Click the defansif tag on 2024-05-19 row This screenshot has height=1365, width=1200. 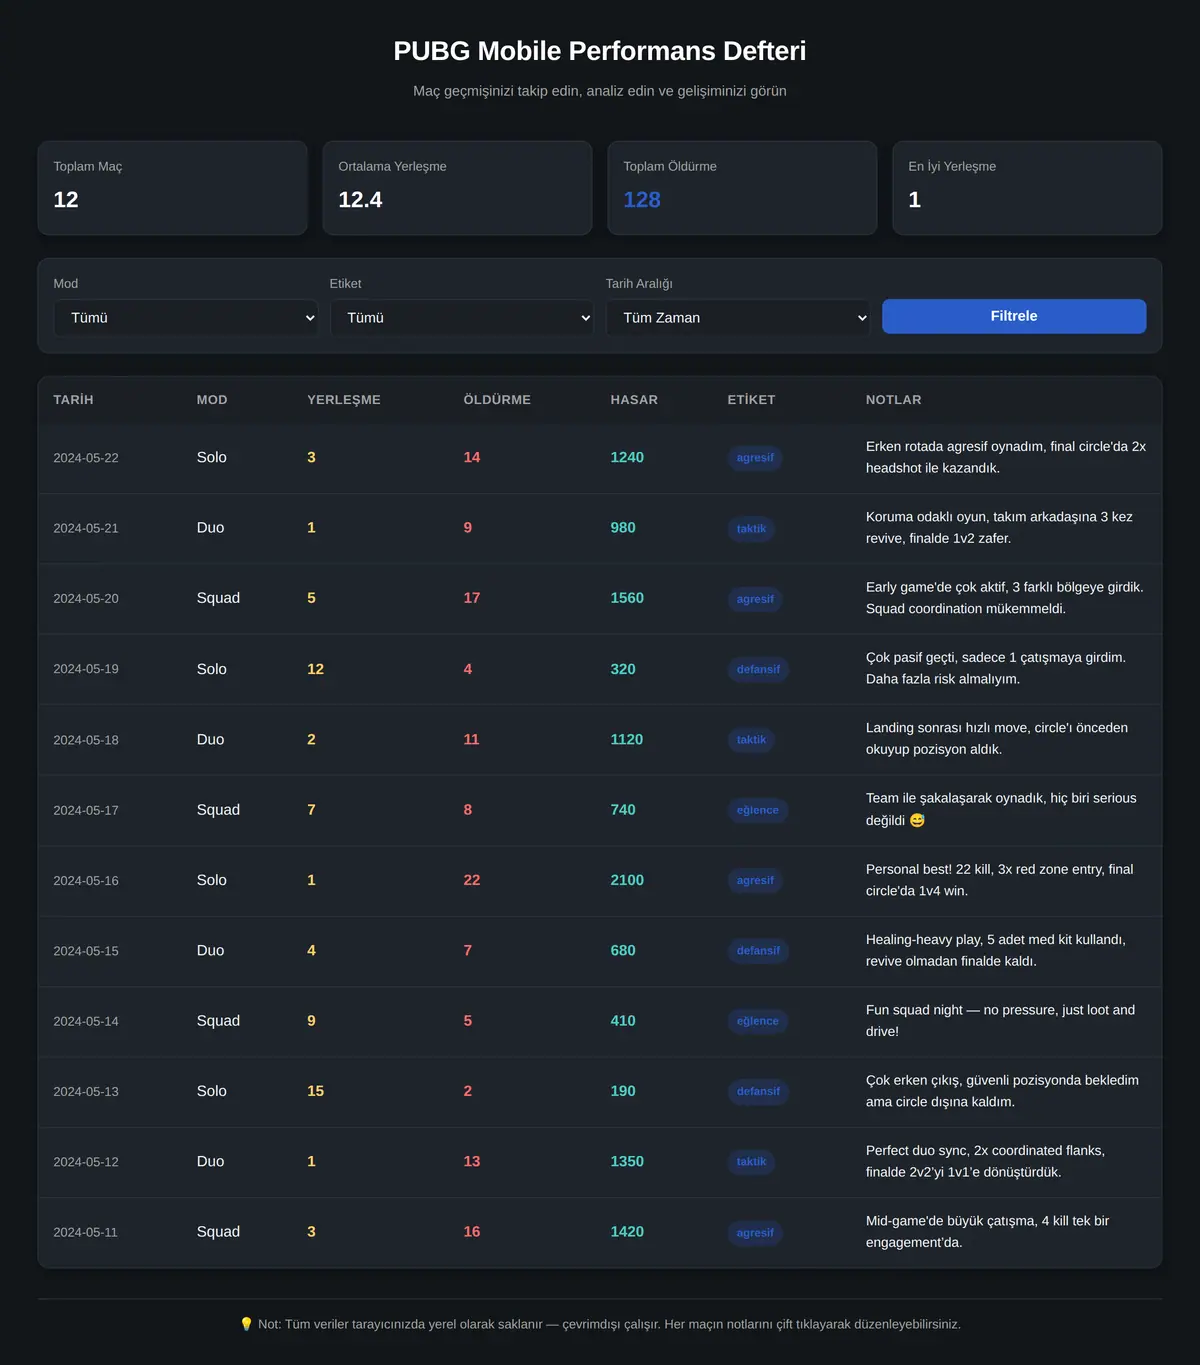[758, 669]
